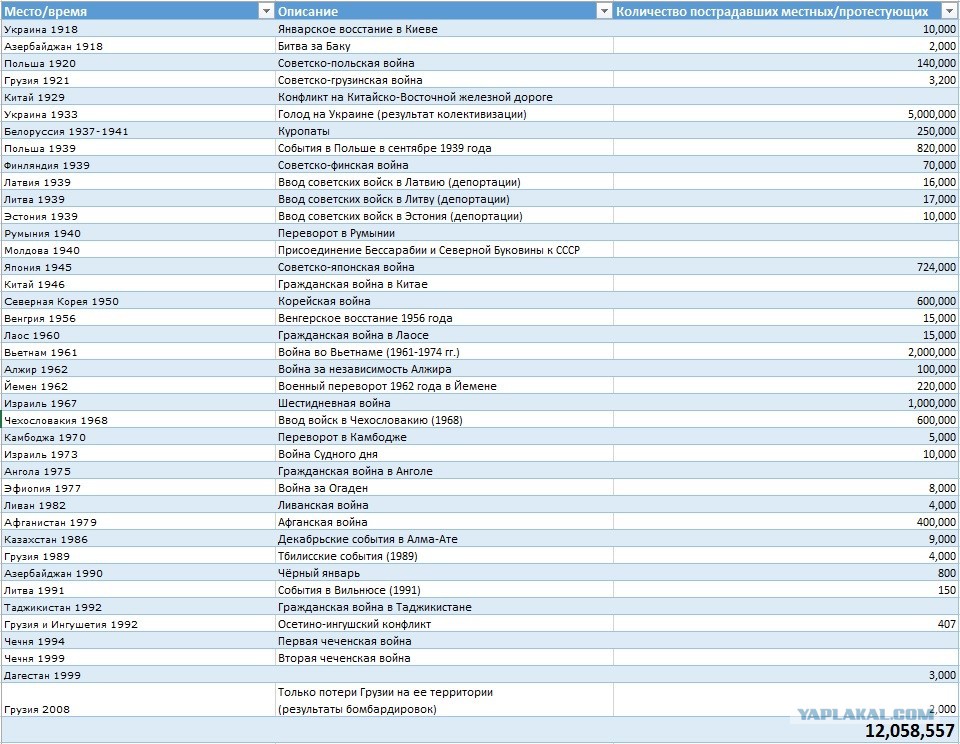Select cell Декабрьские события в Алма-Ате
The width and height of the screenshot is (960, 744).
tap(444, 539)
